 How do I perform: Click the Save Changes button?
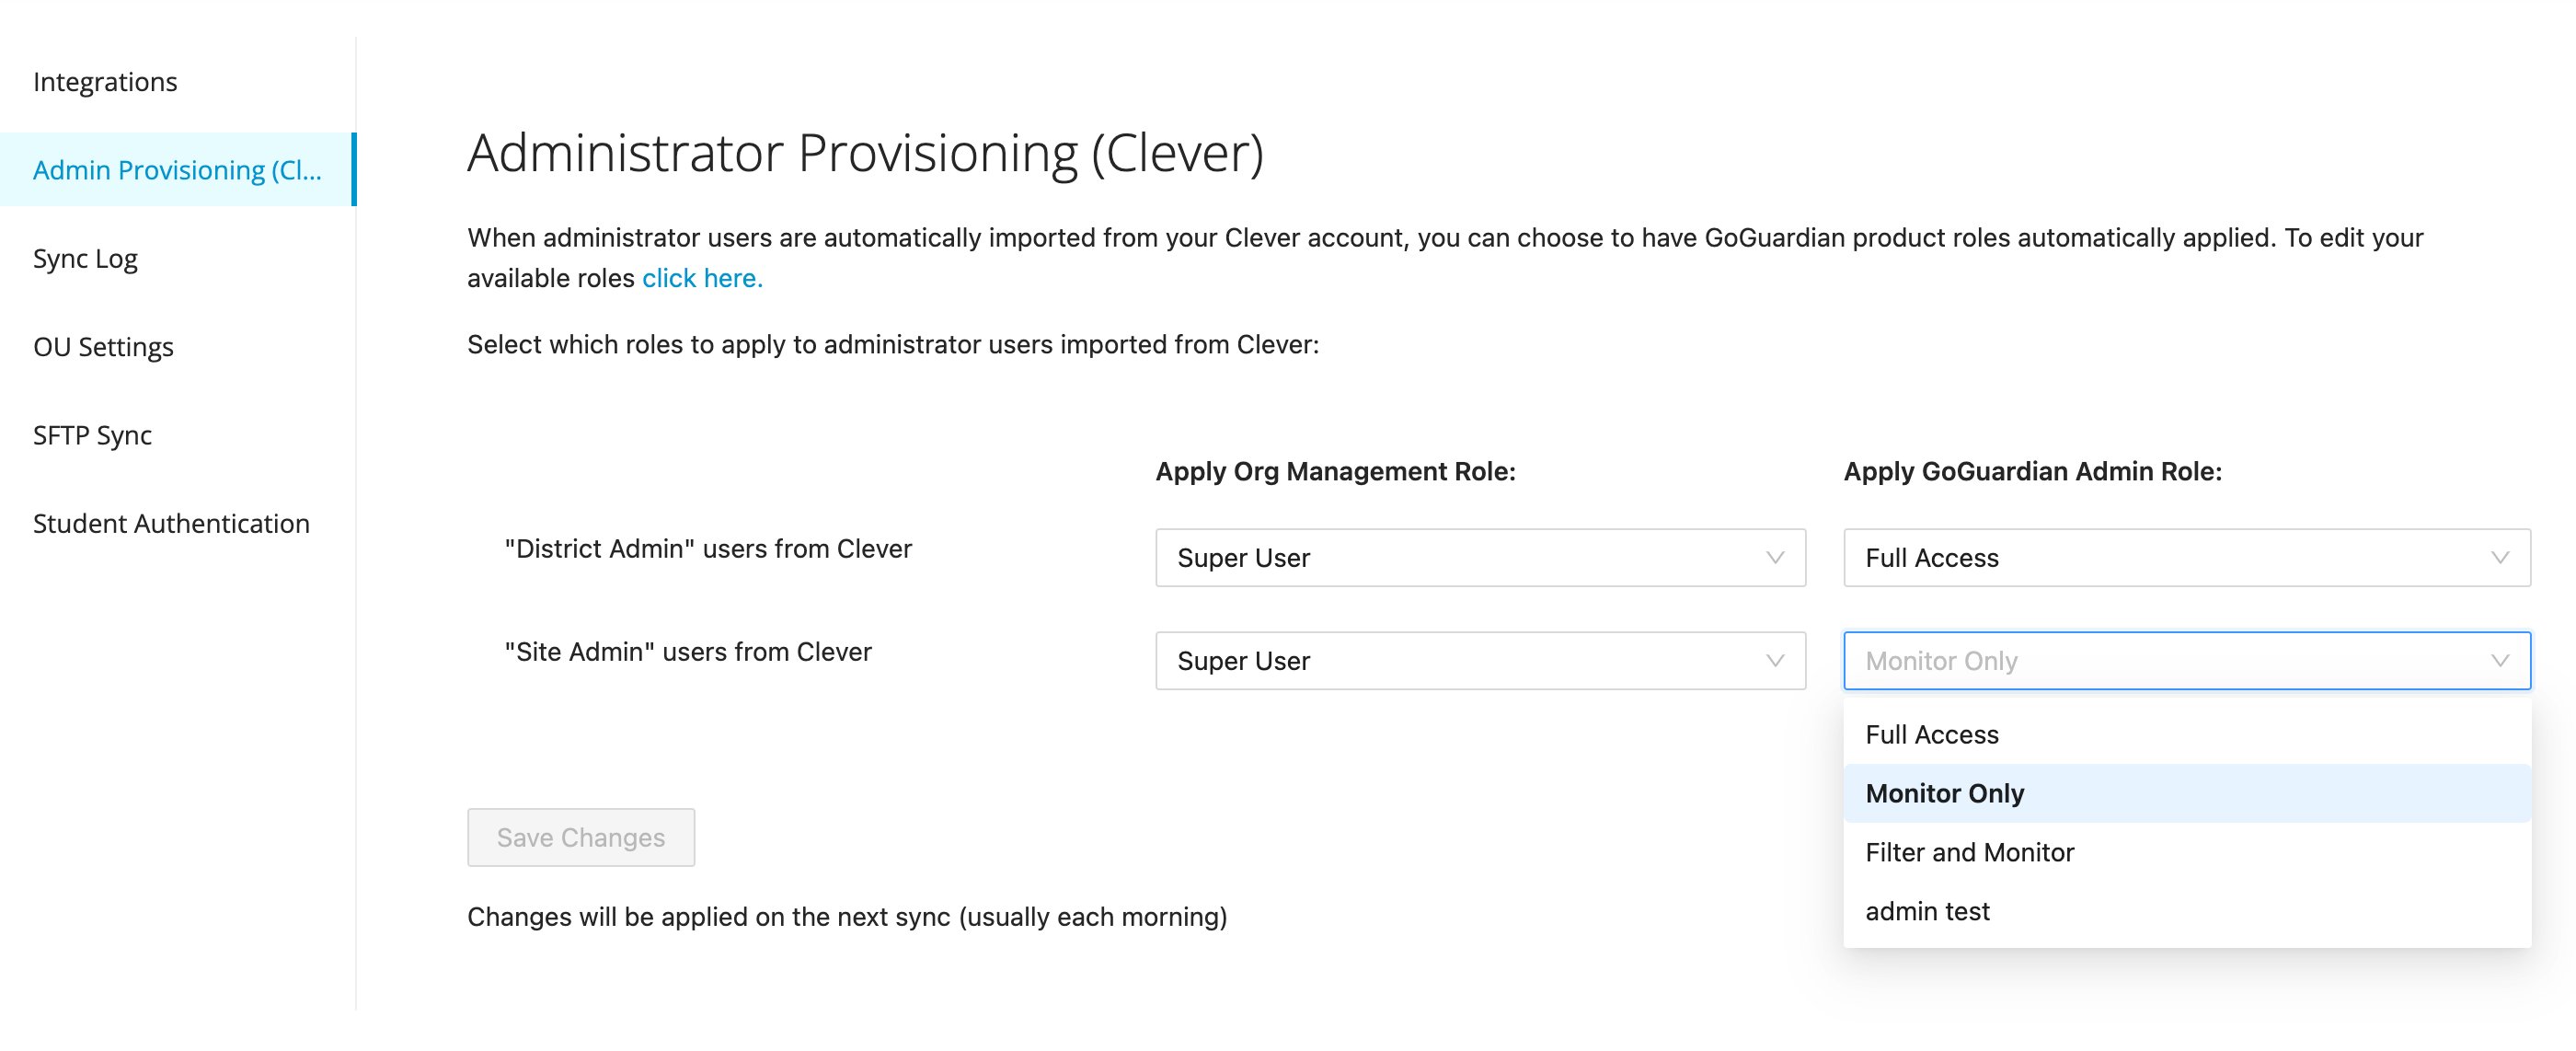coord(581,837)
